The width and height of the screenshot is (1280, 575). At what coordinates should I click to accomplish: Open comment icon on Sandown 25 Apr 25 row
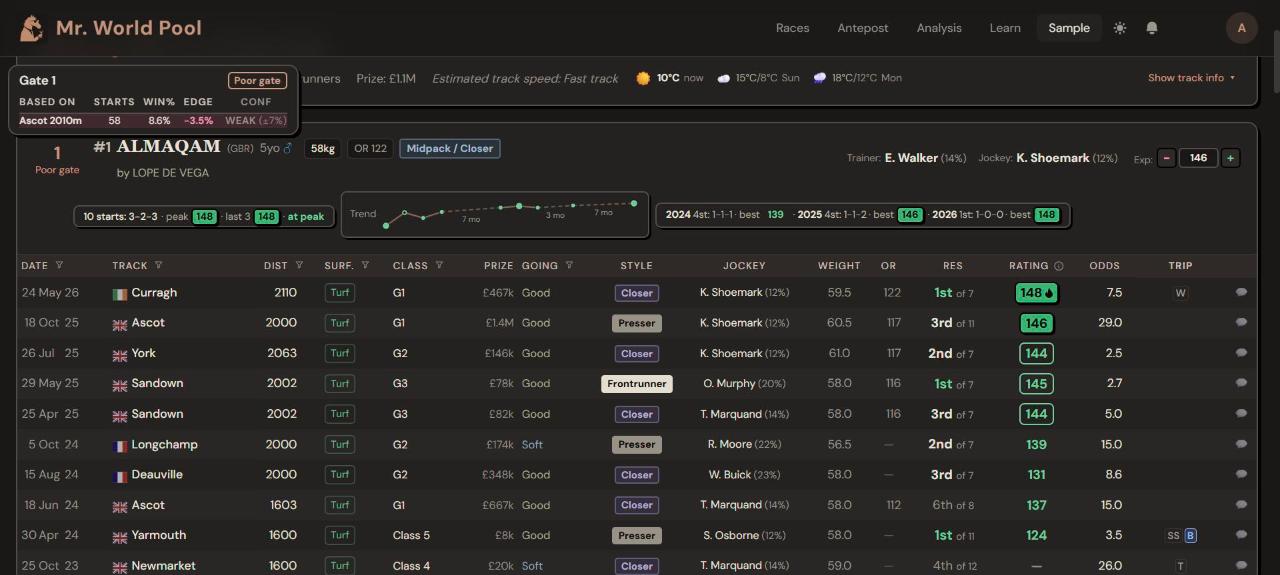coord(1241,414)
